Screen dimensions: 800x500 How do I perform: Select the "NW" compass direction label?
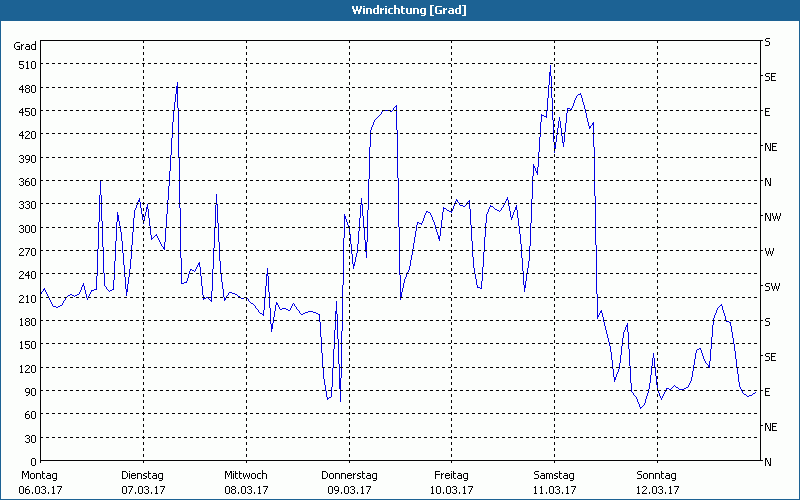click(x=772, y=217)
